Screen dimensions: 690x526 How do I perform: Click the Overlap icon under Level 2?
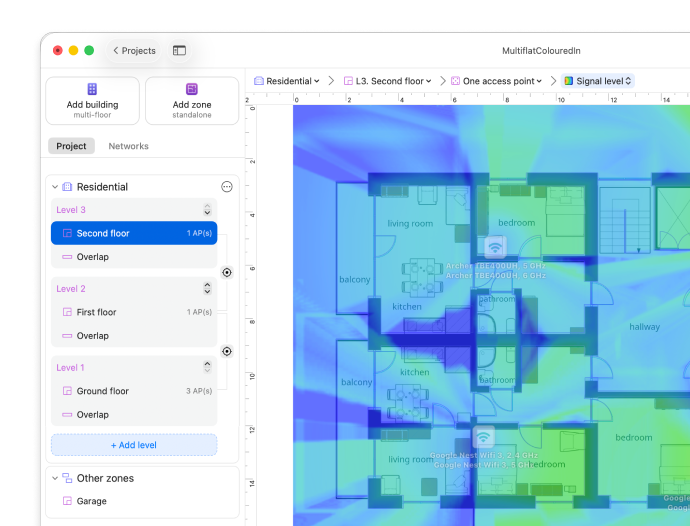click(67, 335)
